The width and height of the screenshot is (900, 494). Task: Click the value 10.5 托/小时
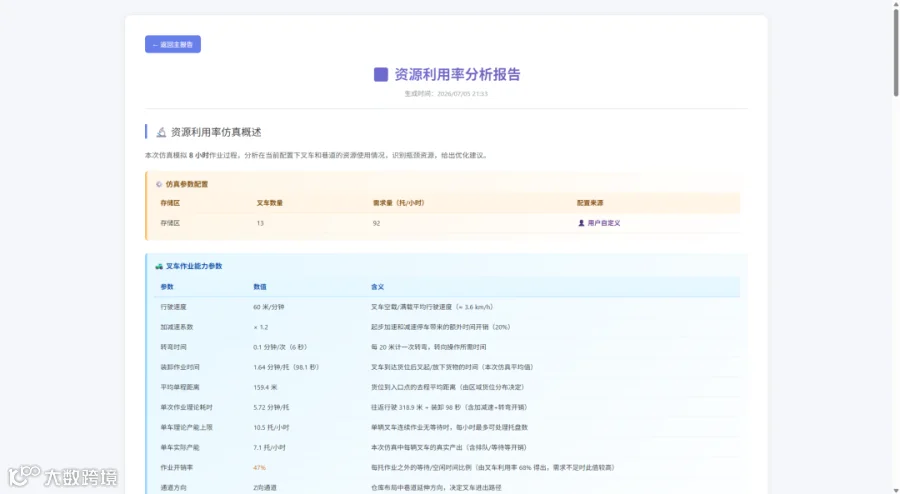point(271,427)
